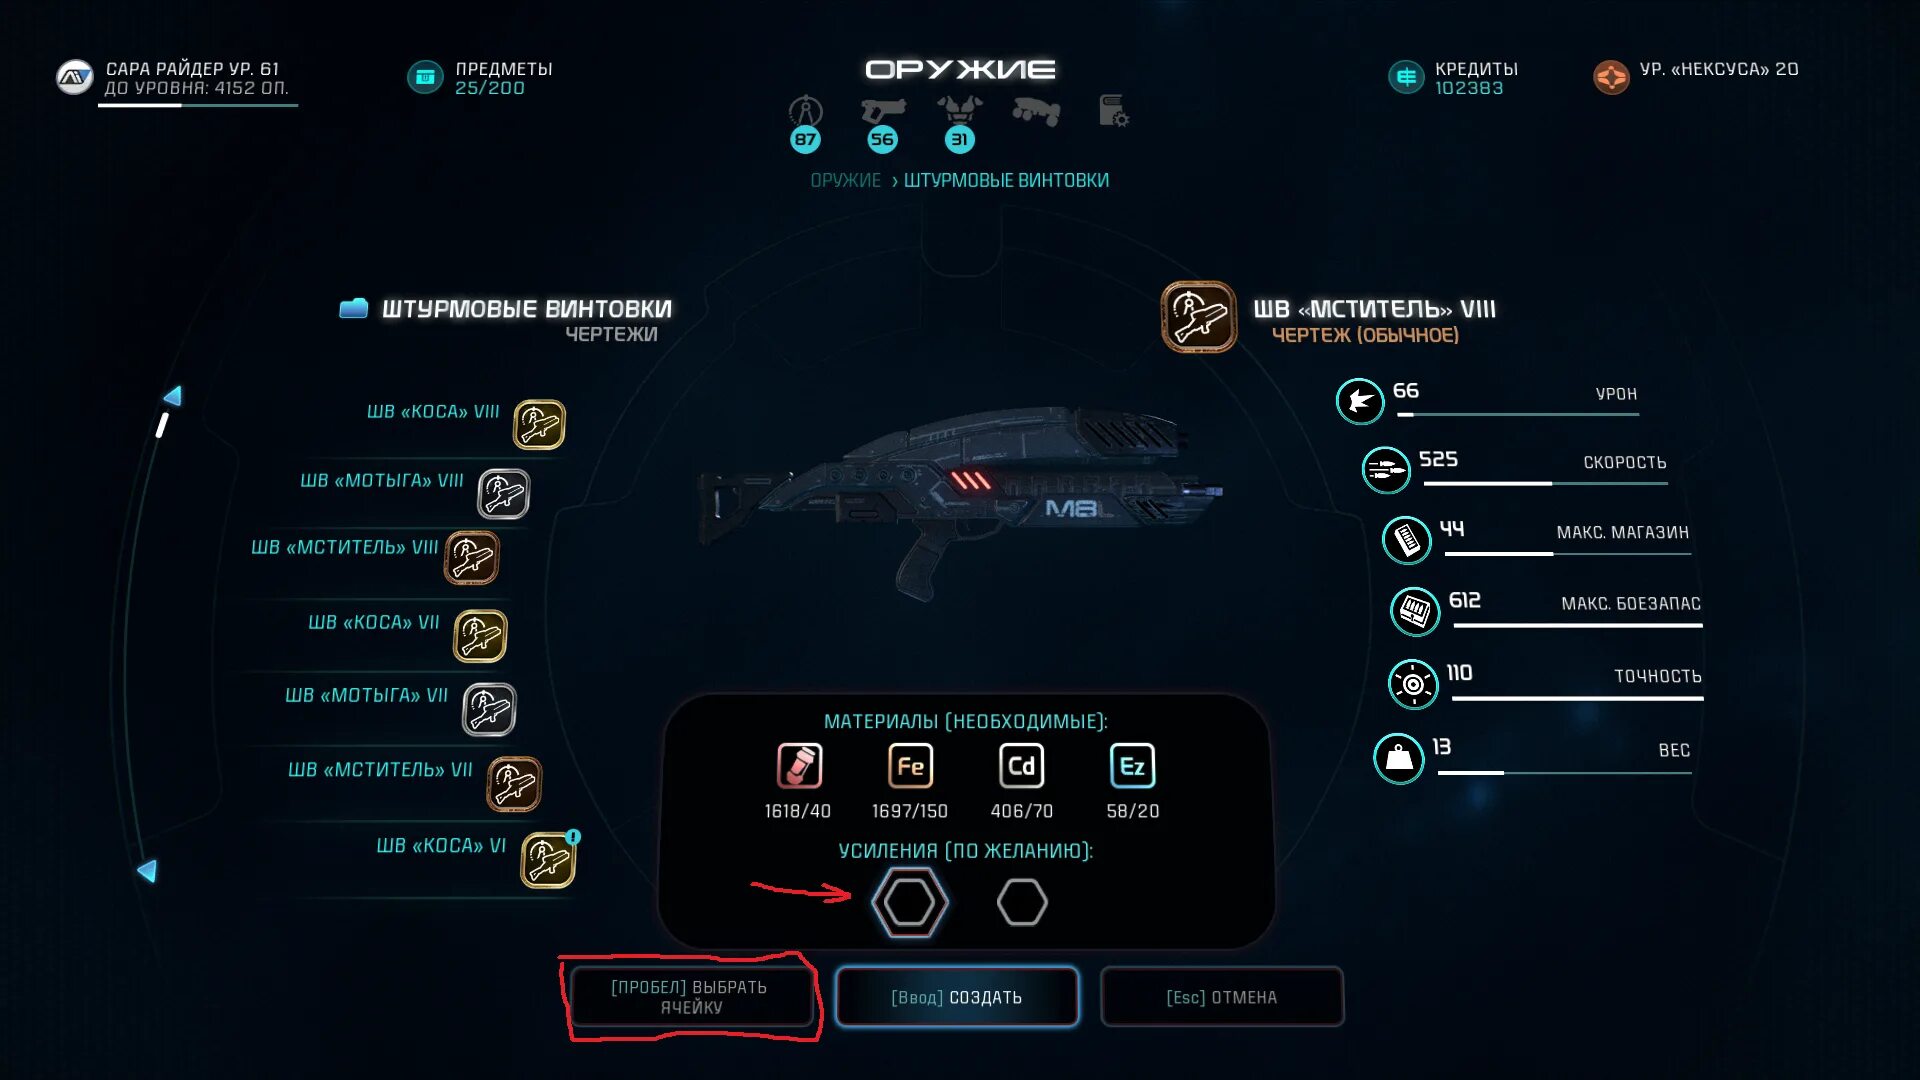Open the ШТУРМОВЫЕ ВИНТОВКИ folder icon
The image size is (1920, 1080).
click(x=354, y=308)
